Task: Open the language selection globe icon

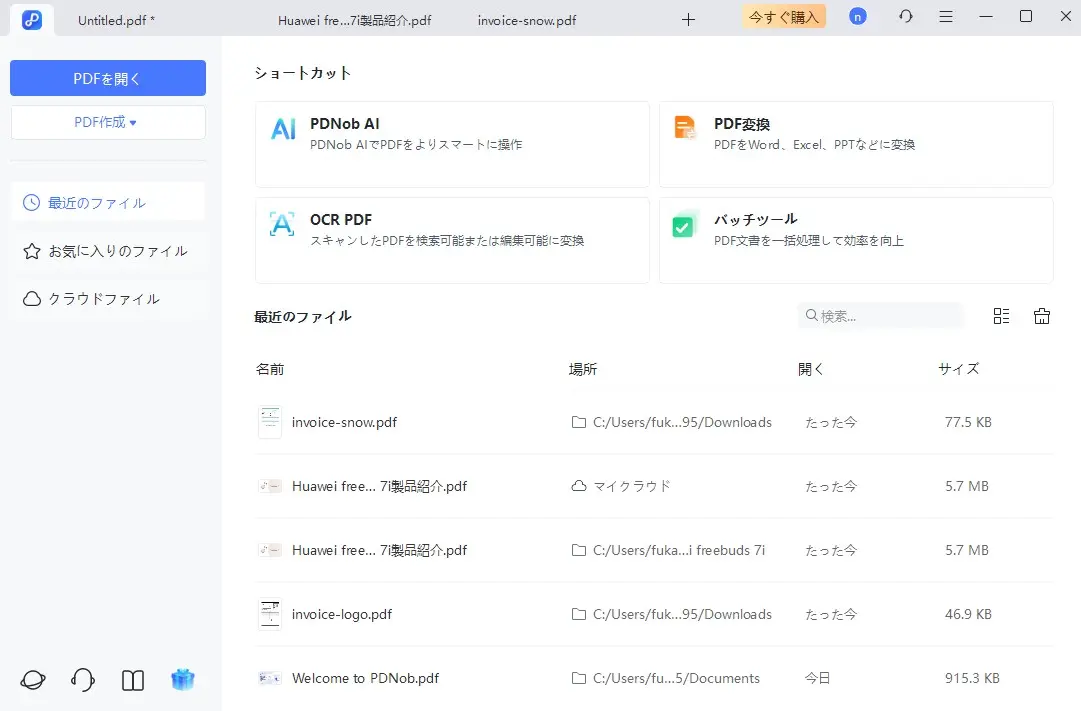Action: point(32,679)
